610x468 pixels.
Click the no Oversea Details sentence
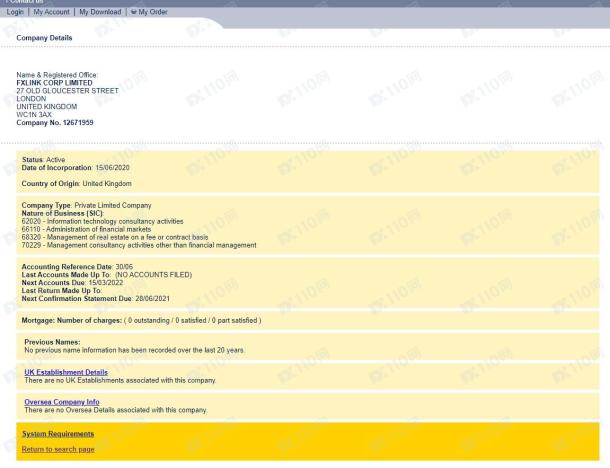click(116, 410)
